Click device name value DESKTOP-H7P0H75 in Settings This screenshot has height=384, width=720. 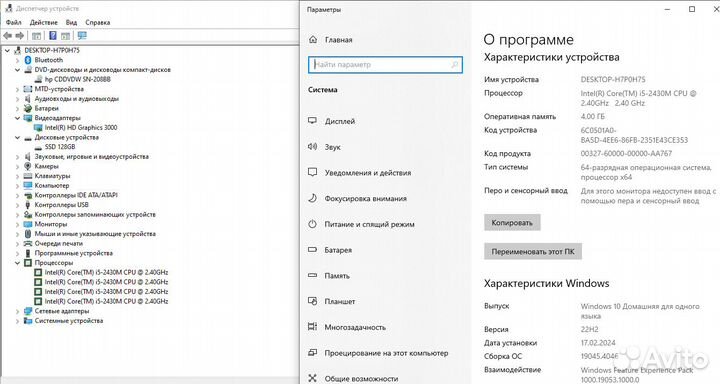613,79
